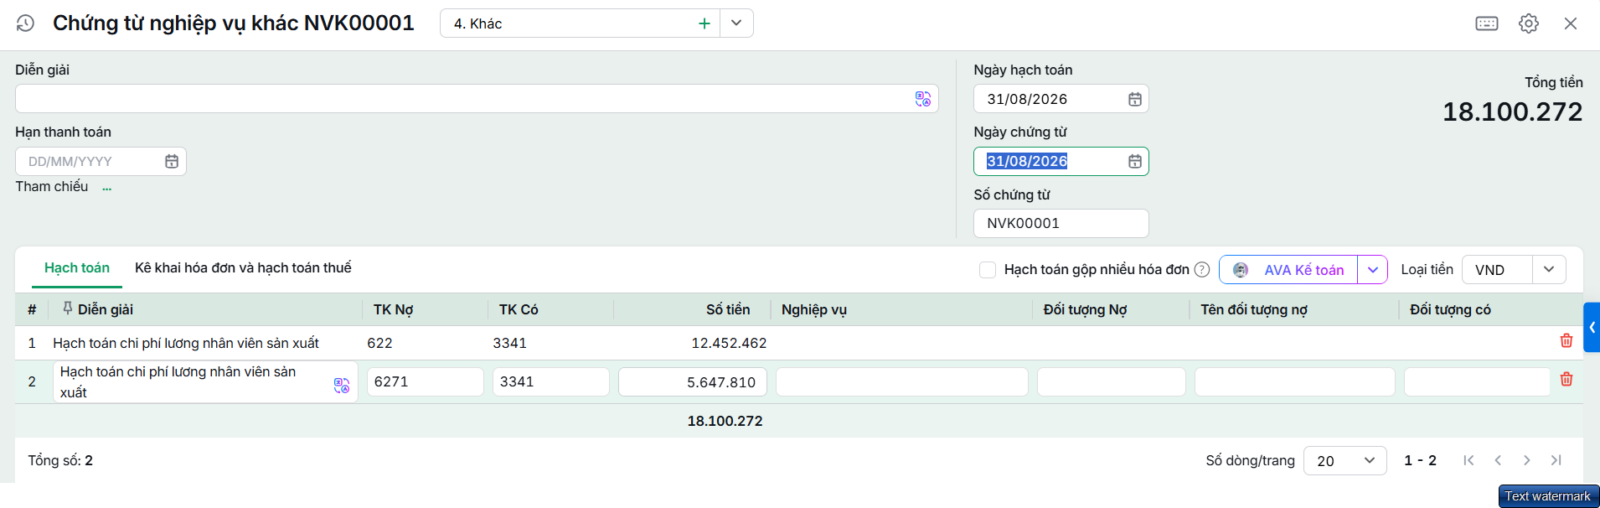Switch to Kê khai hóa đơn và hạch toán thuế tab

[x=243, y=268]
